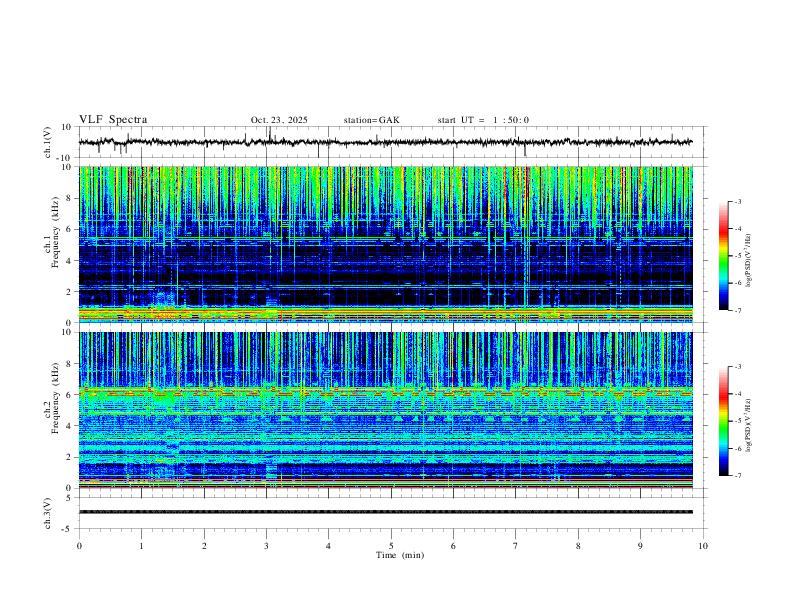Click the ch.1 voltage waveform trace

(x=385, y=142)
